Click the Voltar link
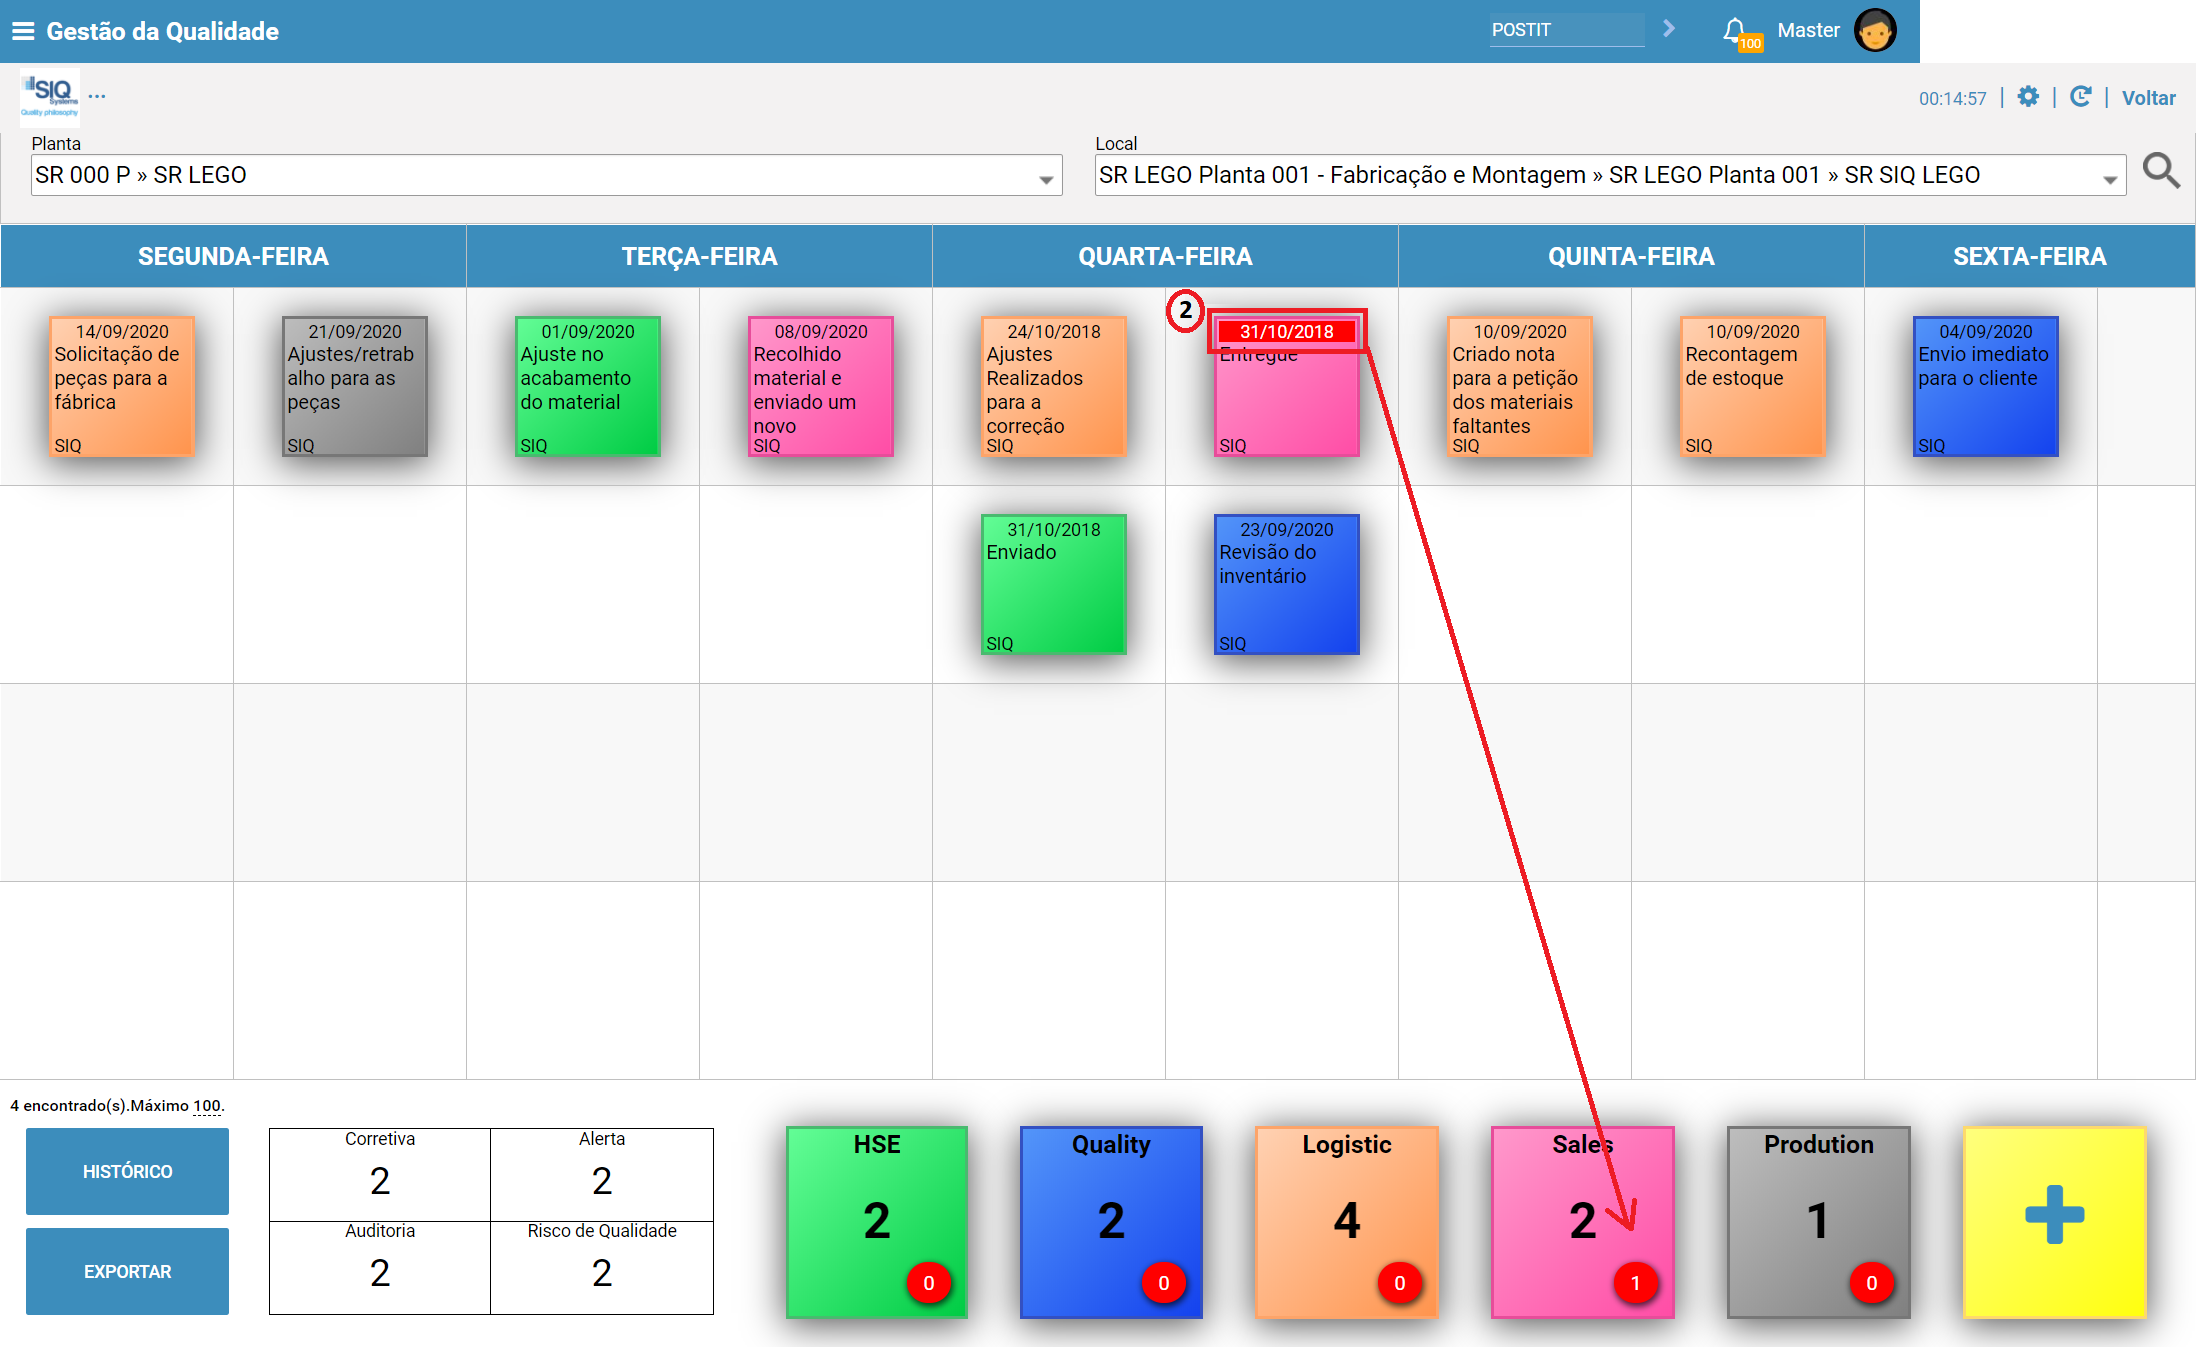This screenshot has height=1347, width=2196. (x=2149, y=98)
